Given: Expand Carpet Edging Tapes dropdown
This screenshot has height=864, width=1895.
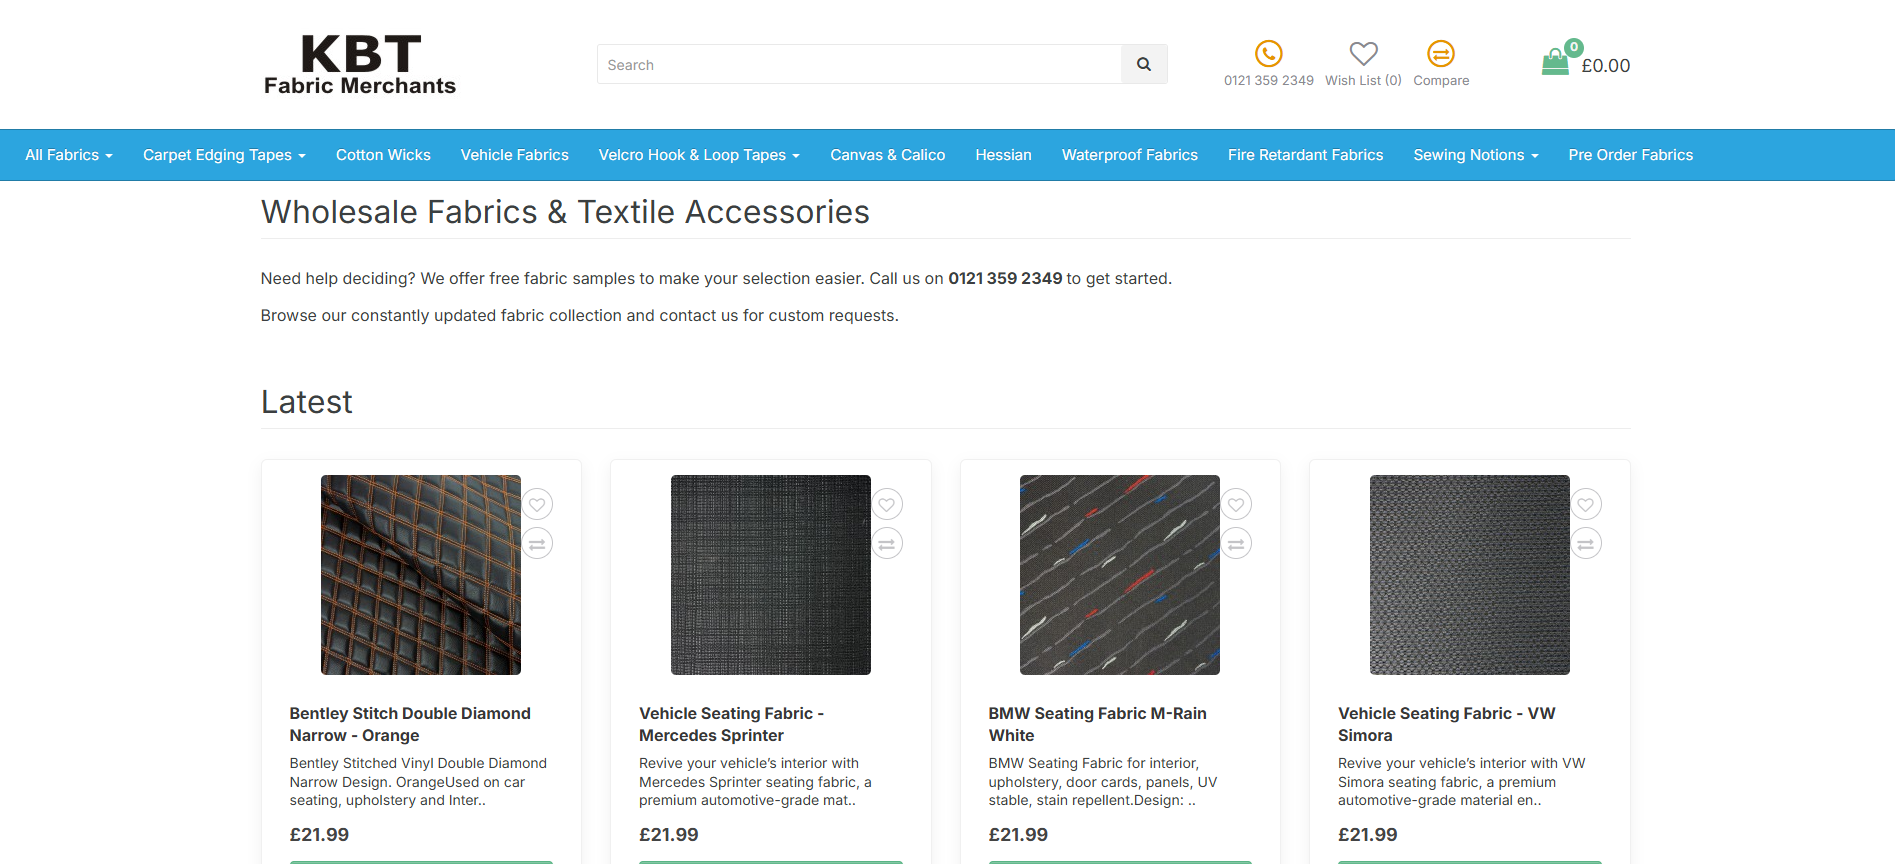Looking at the screenshot, I should [224, 155].
